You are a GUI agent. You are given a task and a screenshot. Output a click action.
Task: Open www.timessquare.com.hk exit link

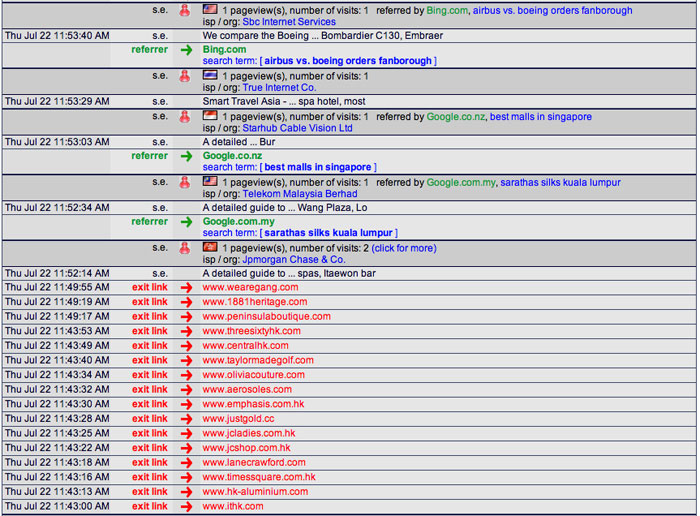click(258, 477)
